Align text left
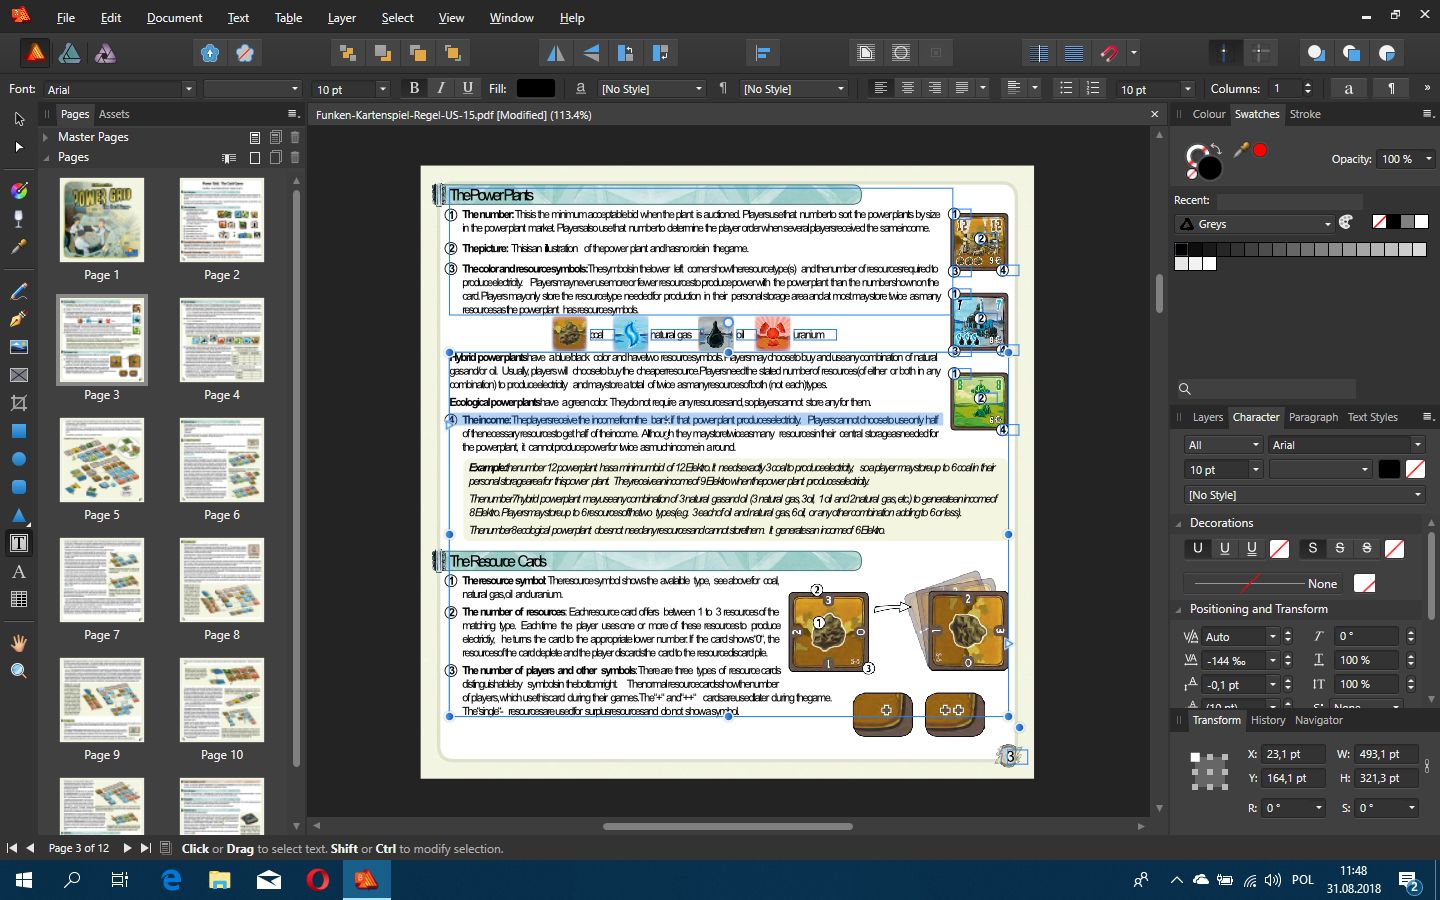Viewport: 1440px width, 900px height. pyautogui.click(x=880, y=88)
